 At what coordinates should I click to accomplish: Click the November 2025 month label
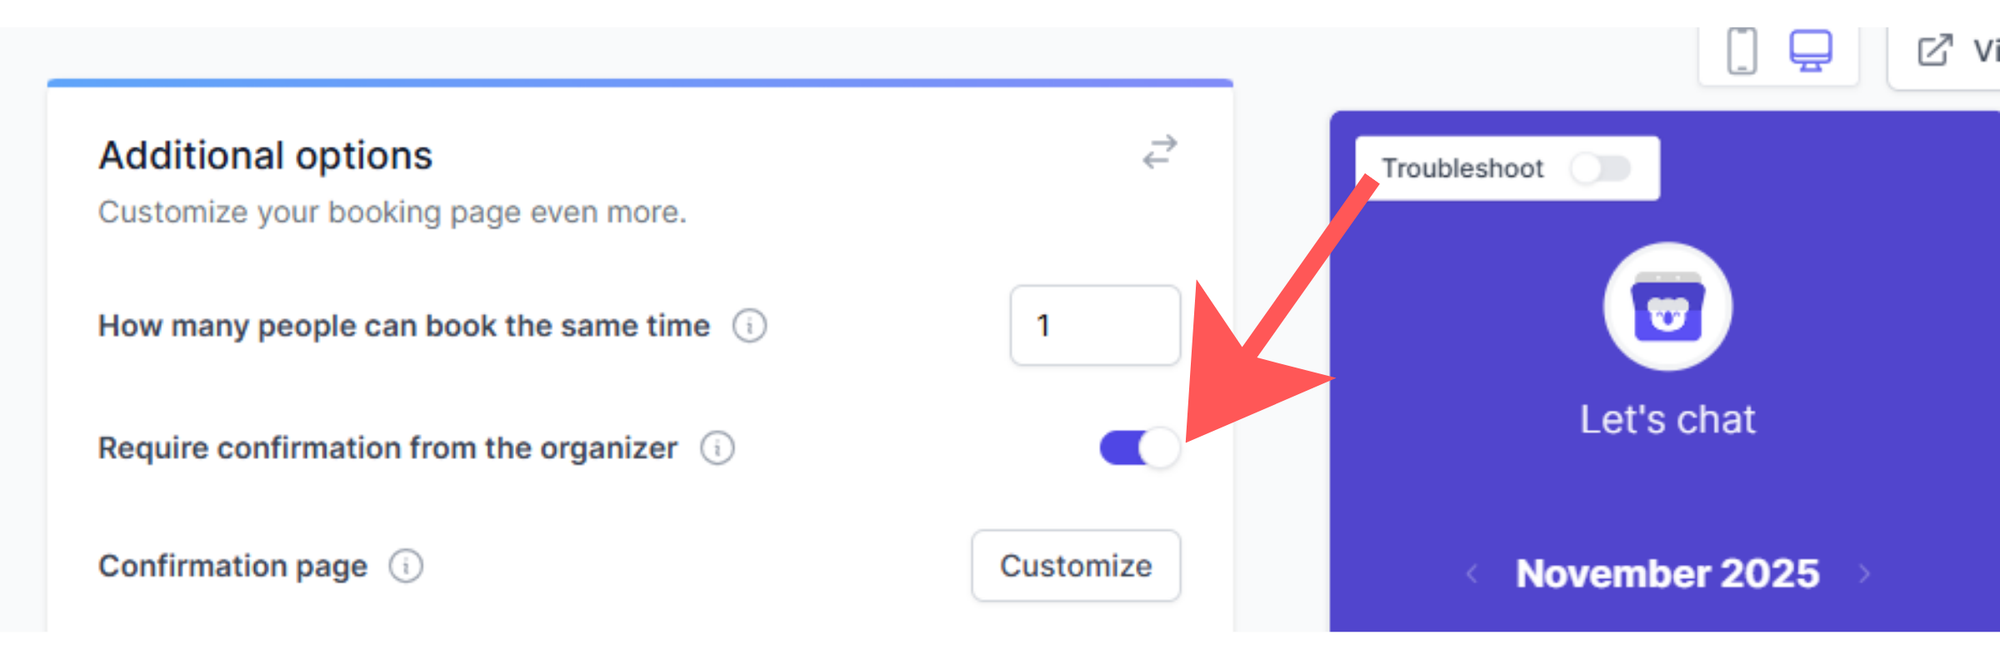pos(1667,573)
